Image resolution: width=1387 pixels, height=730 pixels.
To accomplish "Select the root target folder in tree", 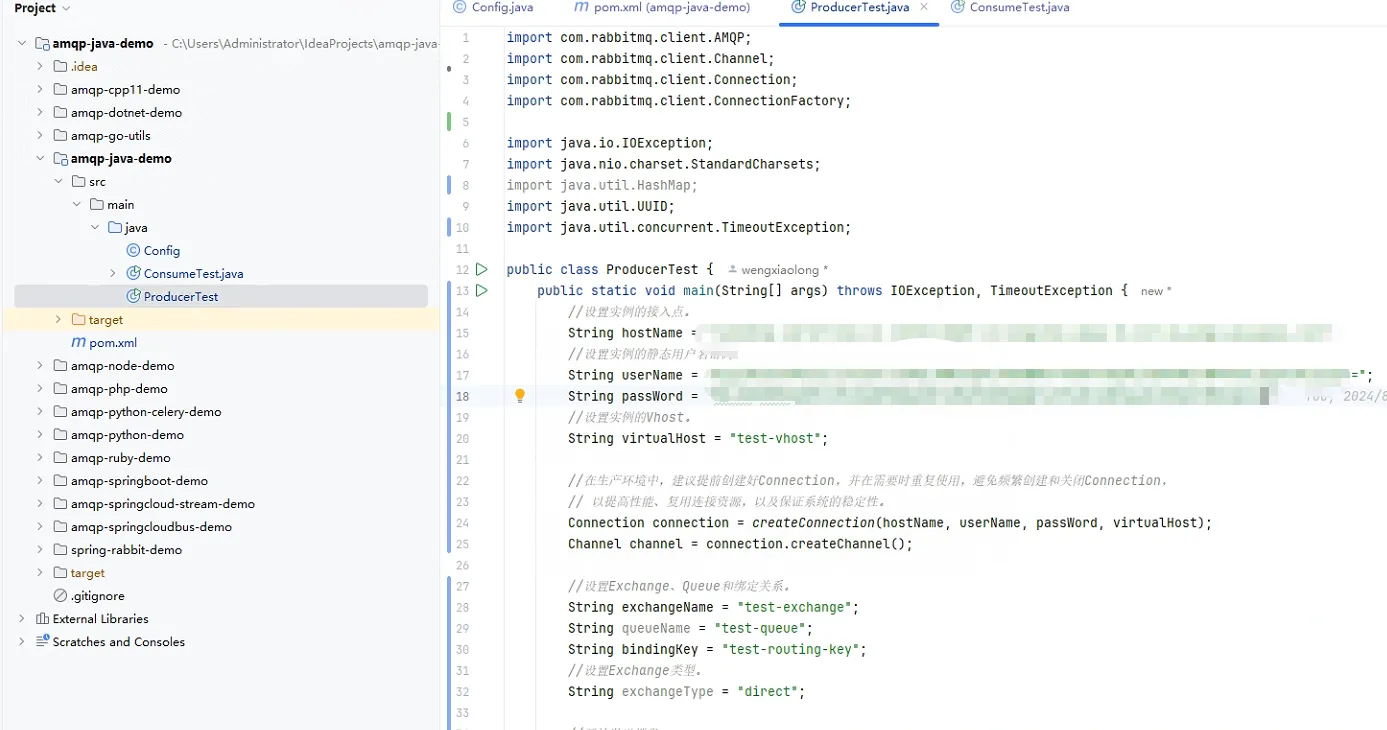I will (87, 573).
